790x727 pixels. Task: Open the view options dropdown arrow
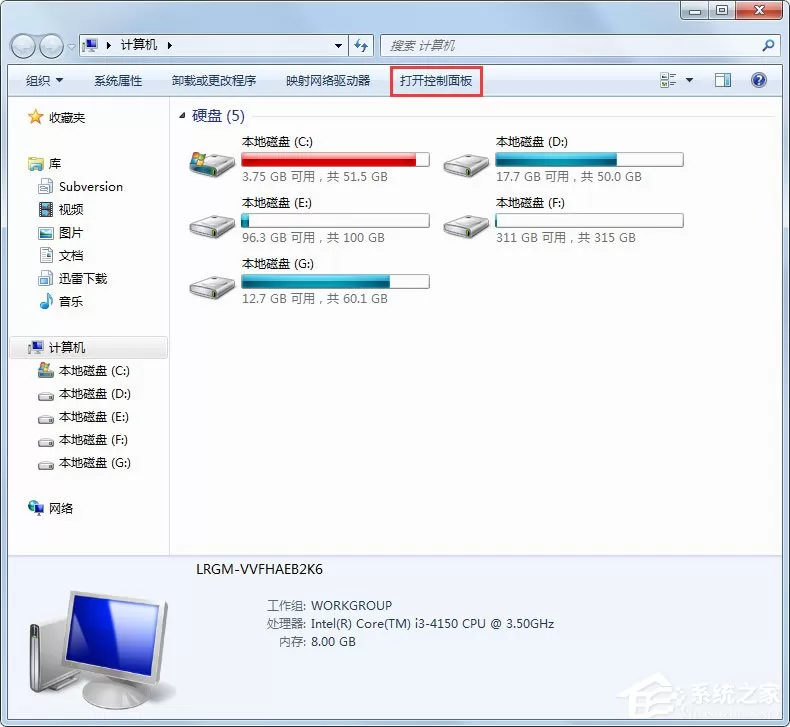point(689,80)
